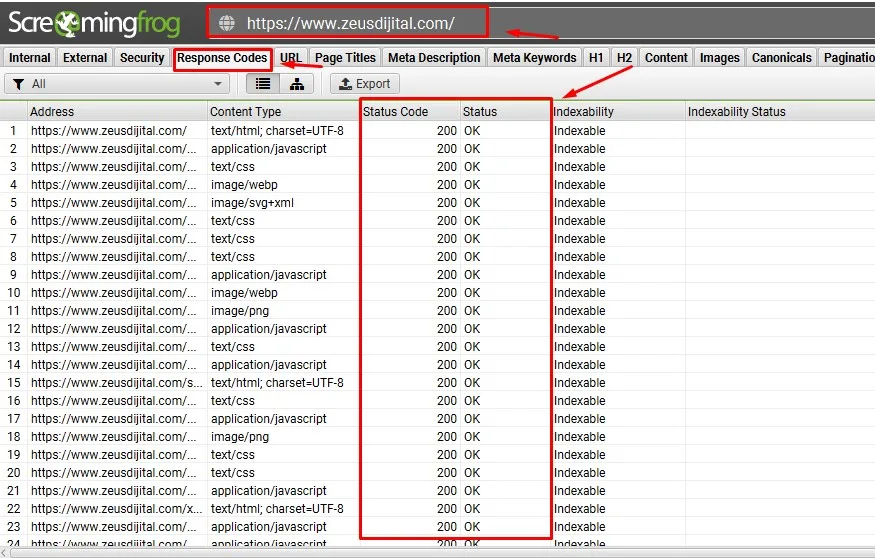Click application/javascript in row 9

tap(268, 275)
